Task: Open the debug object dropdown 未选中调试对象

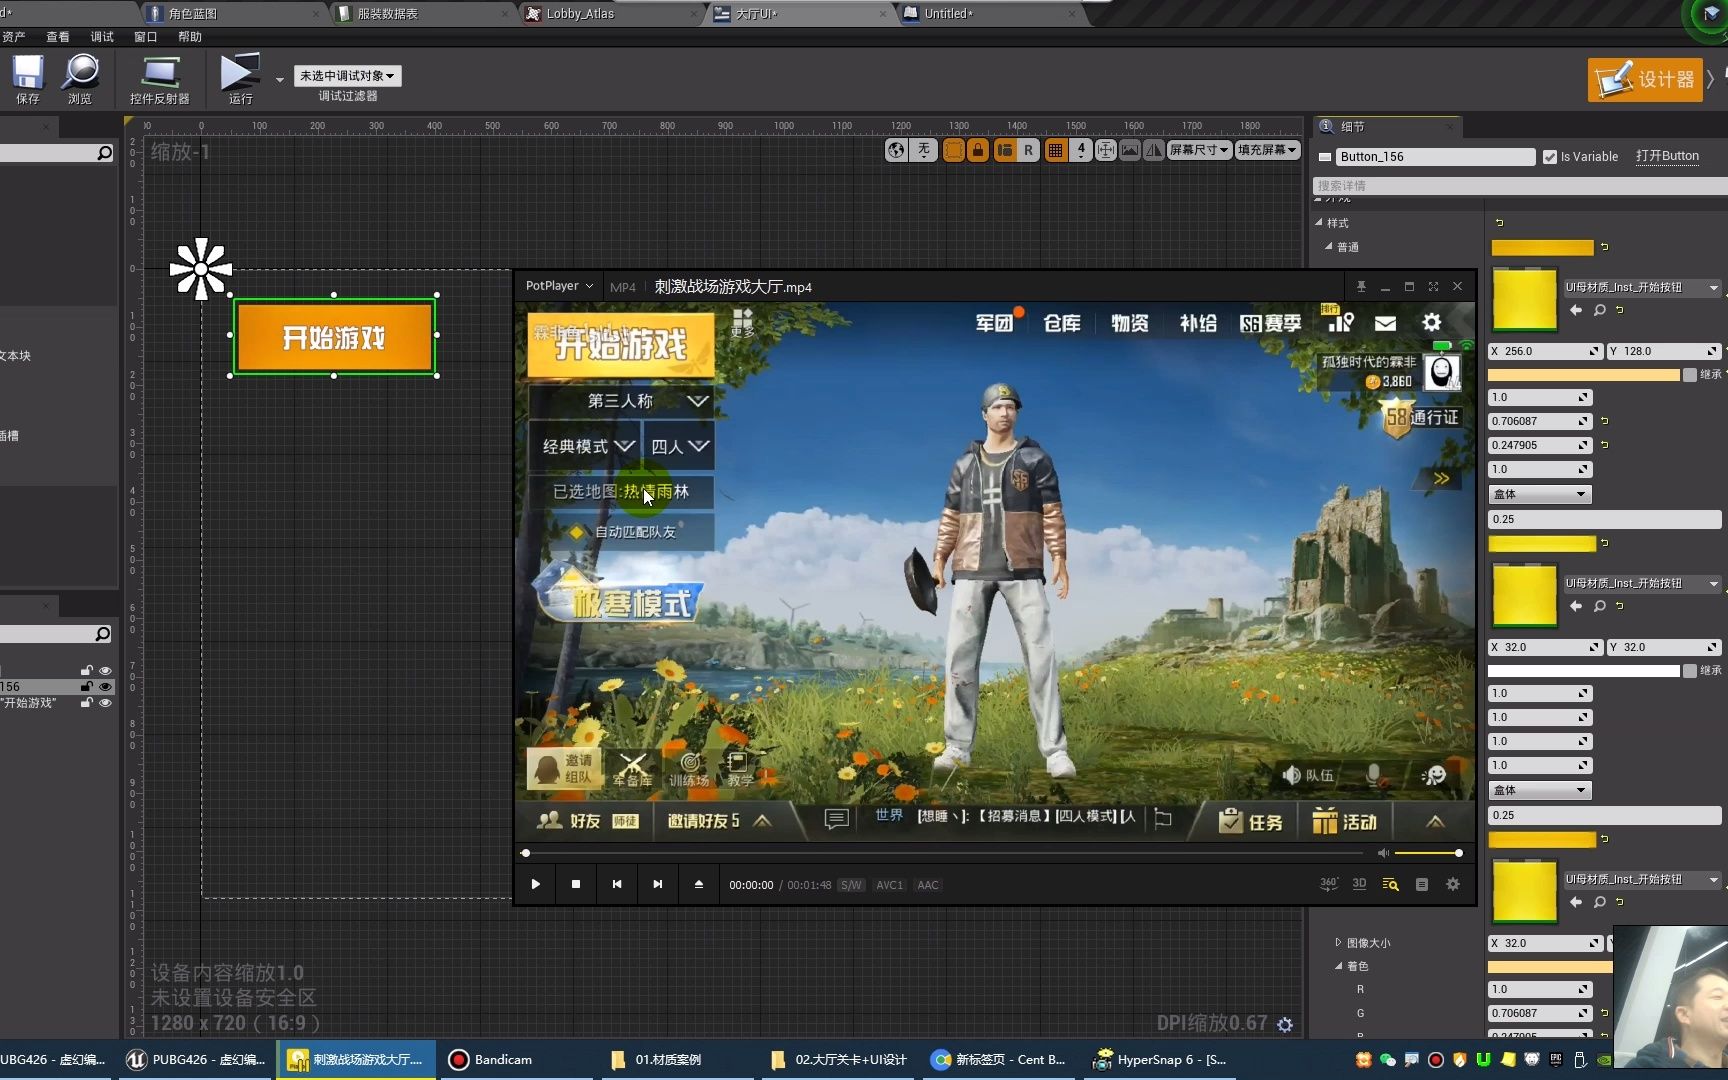Action: [x=347, y=76]
